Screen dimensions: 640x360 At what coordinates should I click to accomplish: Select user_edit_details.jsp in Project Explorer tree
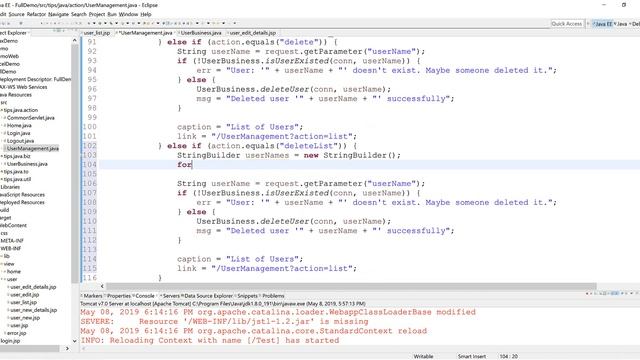(33, 287)
